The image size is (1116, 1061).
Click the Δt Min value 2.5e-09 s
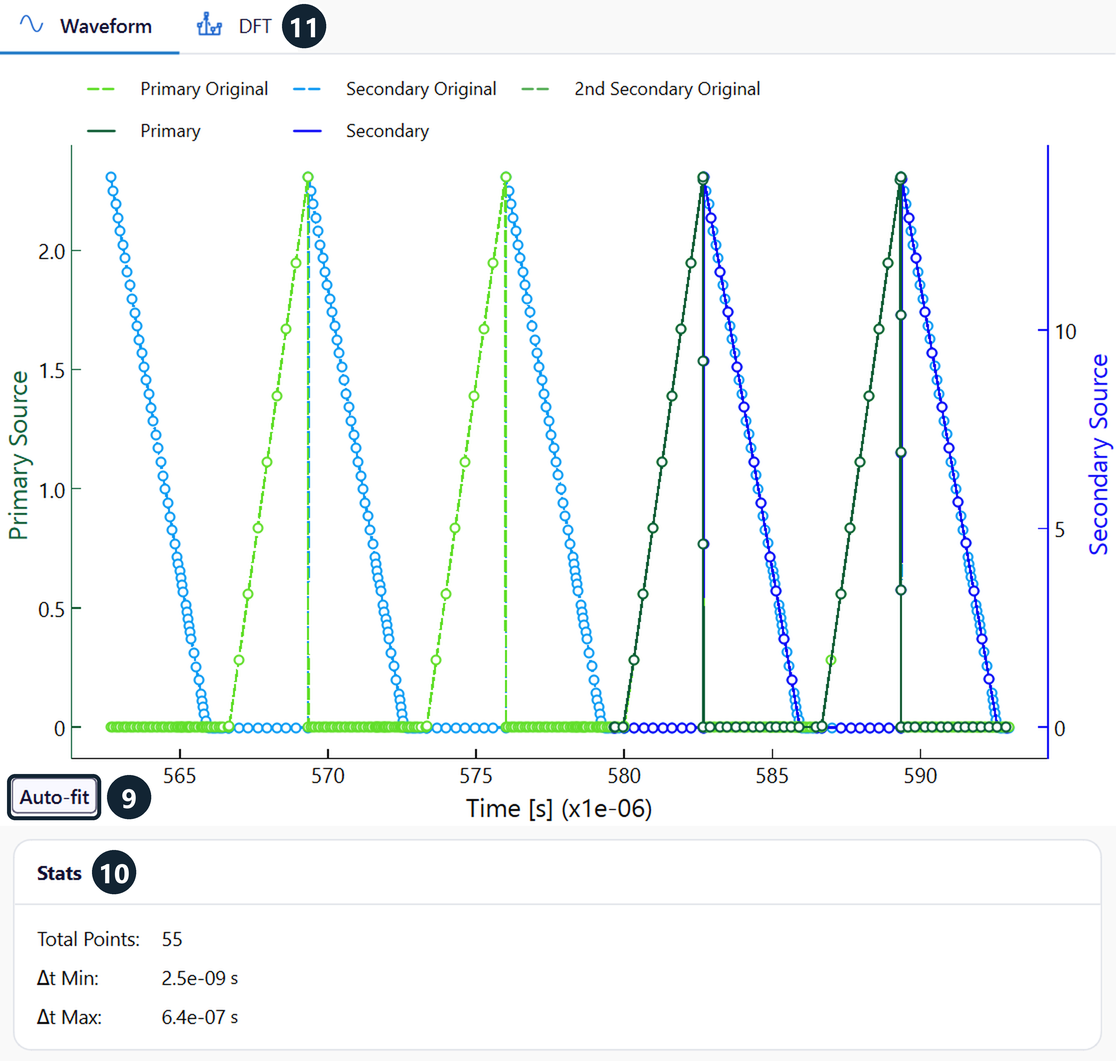point(199,978)
